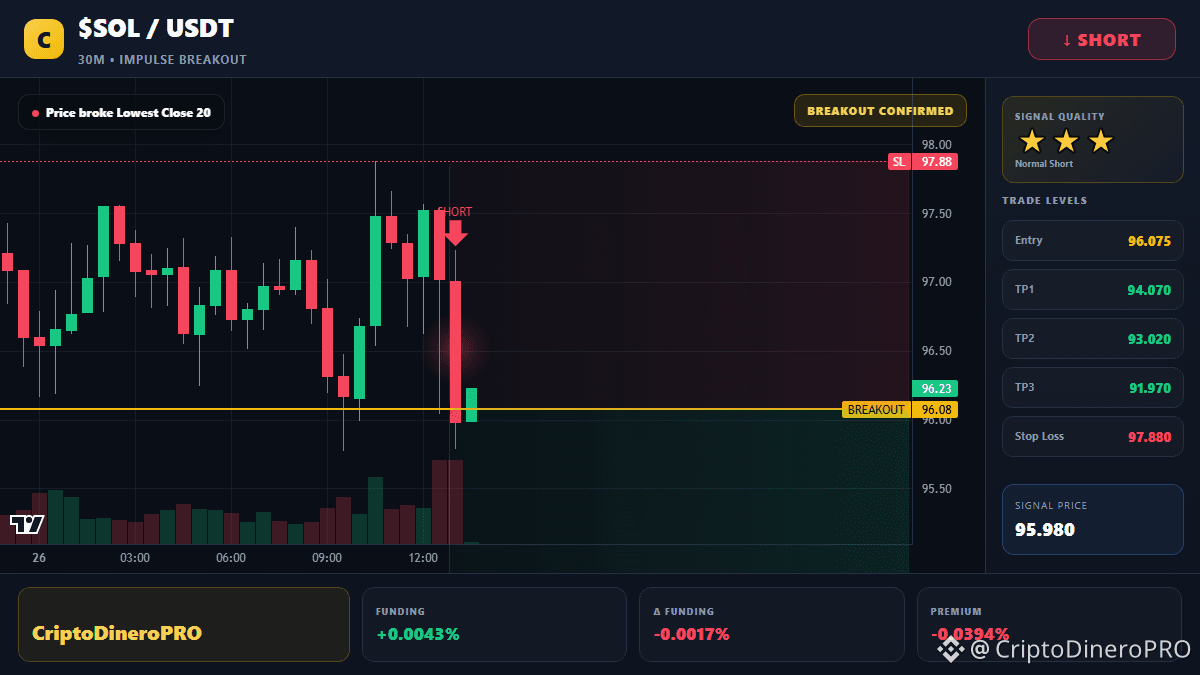The height and width of the screenshot is (675, 1200).
Task: Click the 95.50 price axis label
Action: (x=937, y=489)
